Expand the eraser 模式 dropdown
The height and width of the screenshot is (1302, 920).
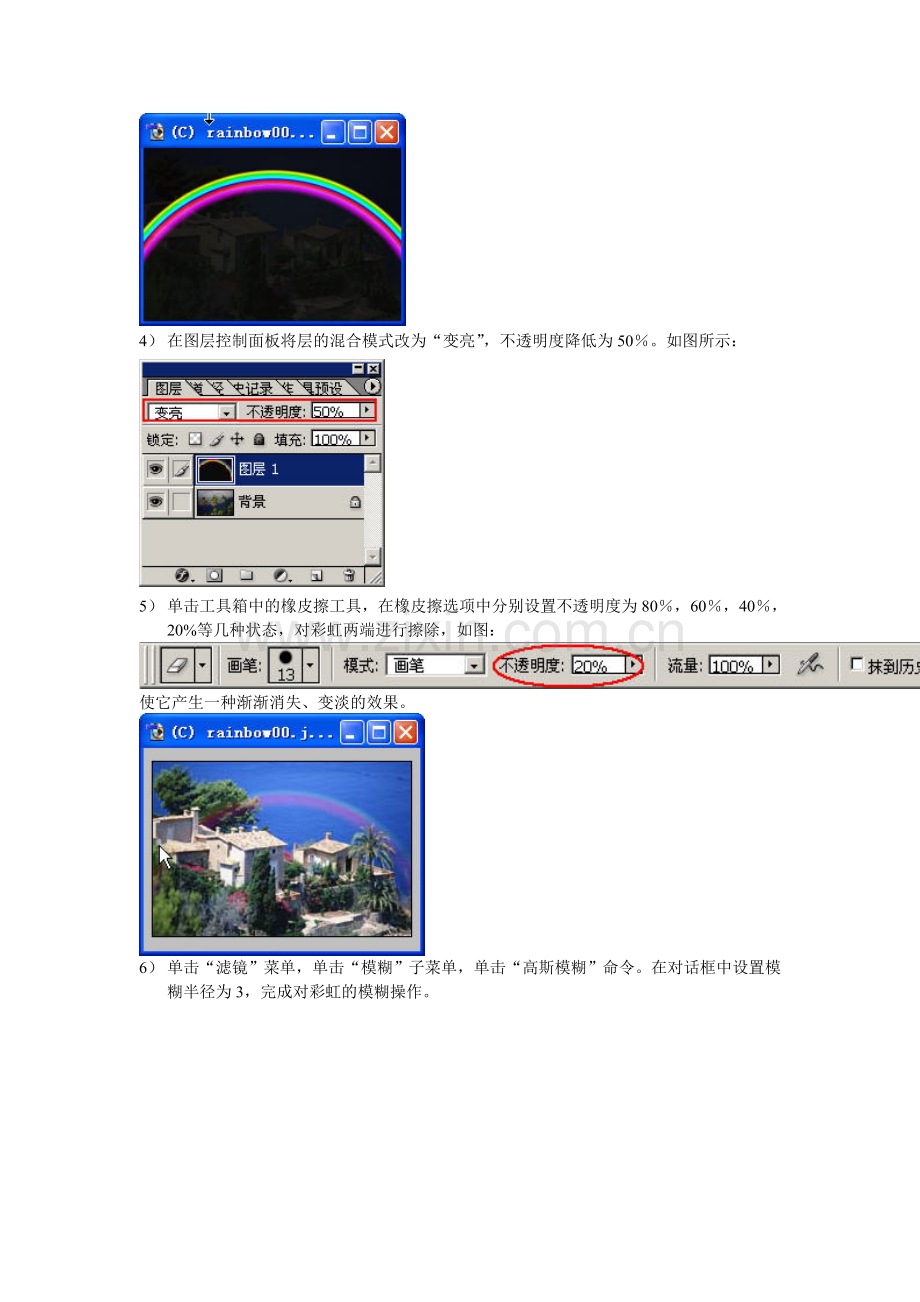[475, 666]
